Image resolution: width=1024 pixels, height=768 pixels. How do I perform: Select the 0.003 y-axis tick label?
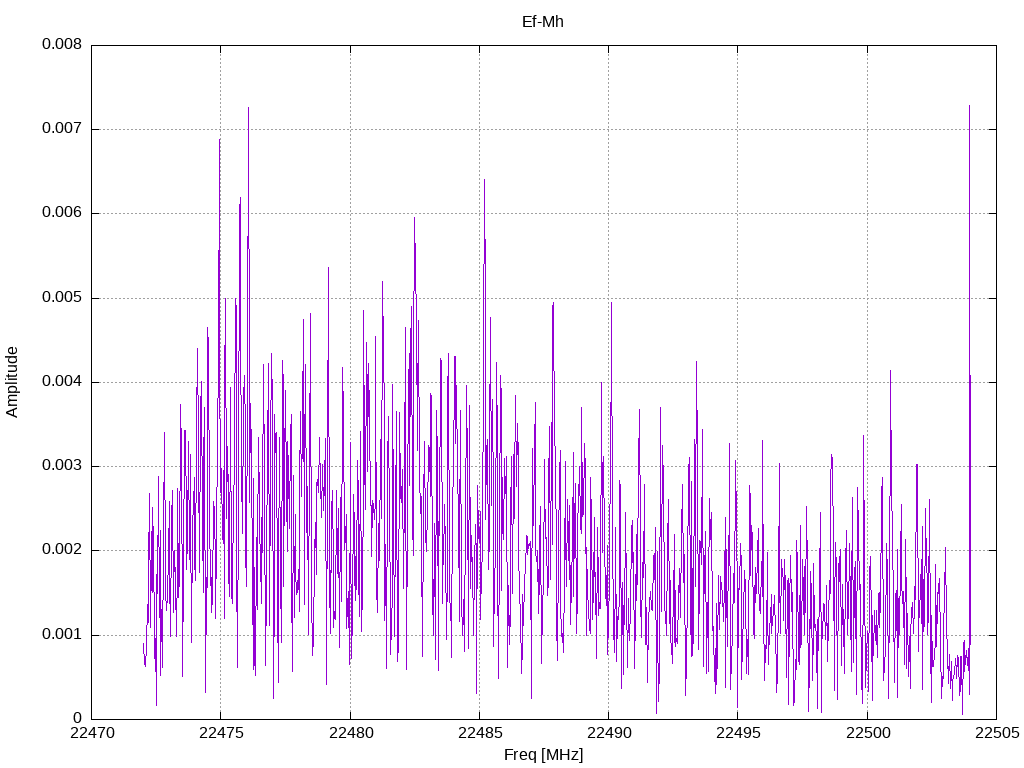click(x=61, y=466)
